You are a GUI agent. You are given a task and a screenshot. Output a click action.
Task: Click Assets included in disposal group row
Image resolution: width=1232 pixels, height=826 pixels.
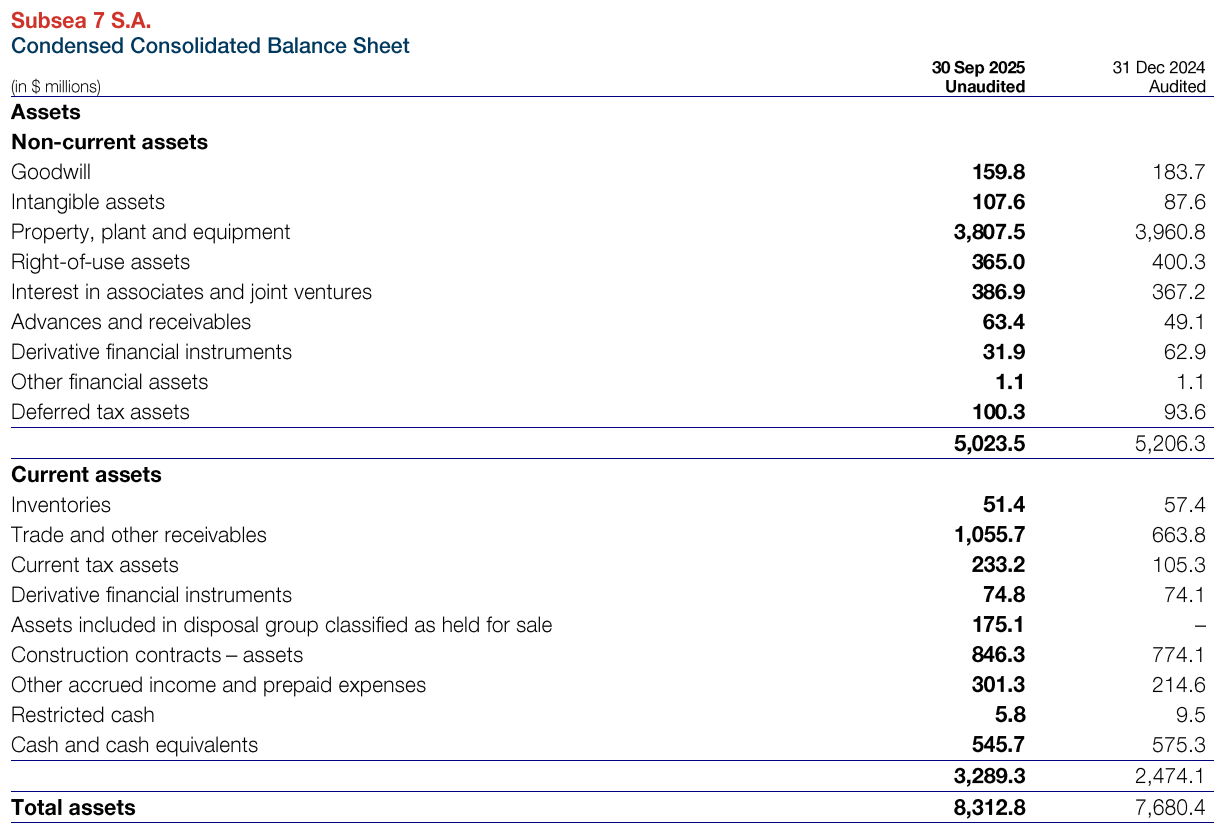point(608,625)
